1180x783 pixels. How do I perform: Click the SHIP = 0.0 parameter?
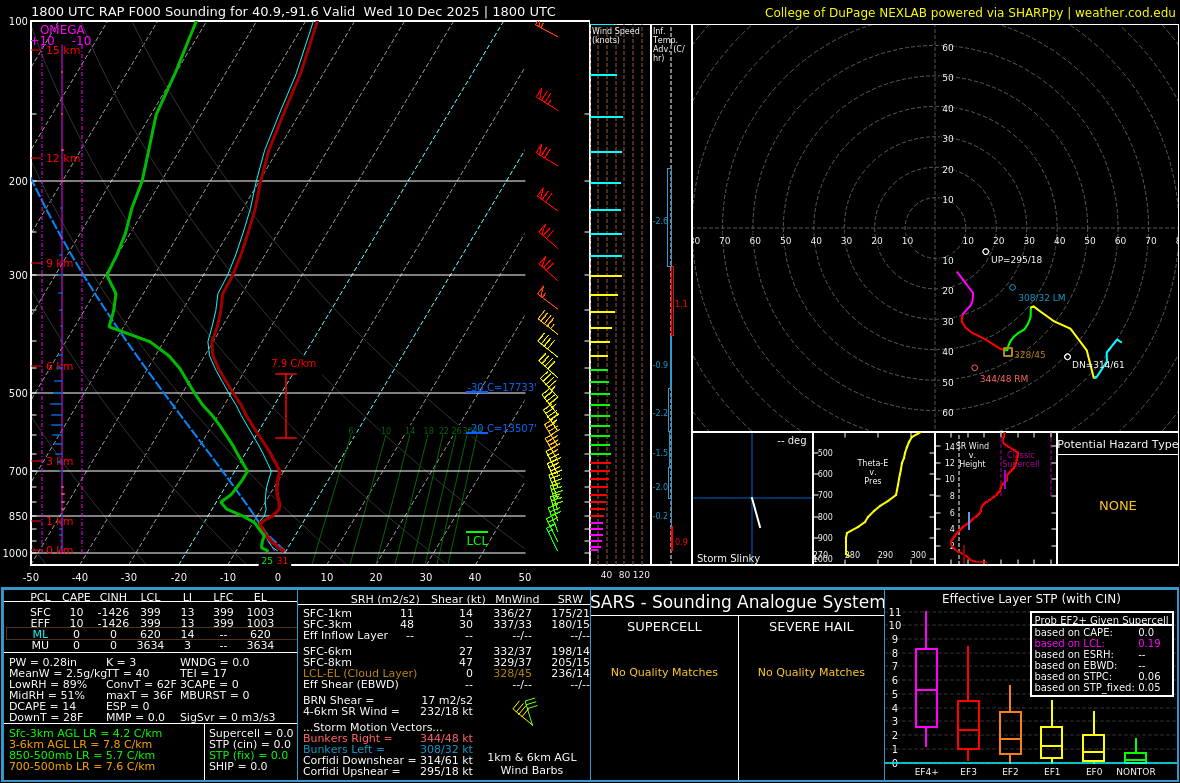tap(238, 766)
